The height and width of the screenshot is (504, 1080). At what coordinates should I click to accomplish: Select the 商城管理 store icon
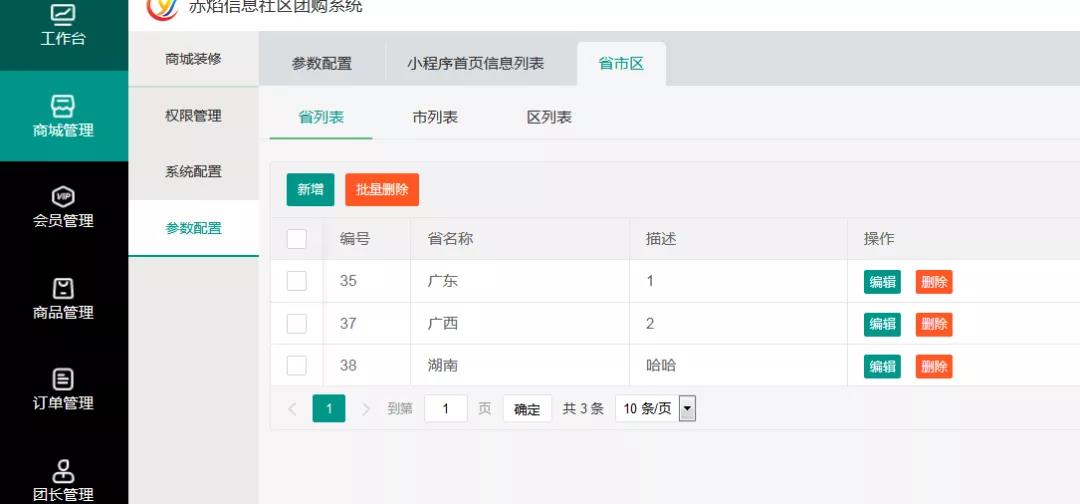(x=63, y=106)
